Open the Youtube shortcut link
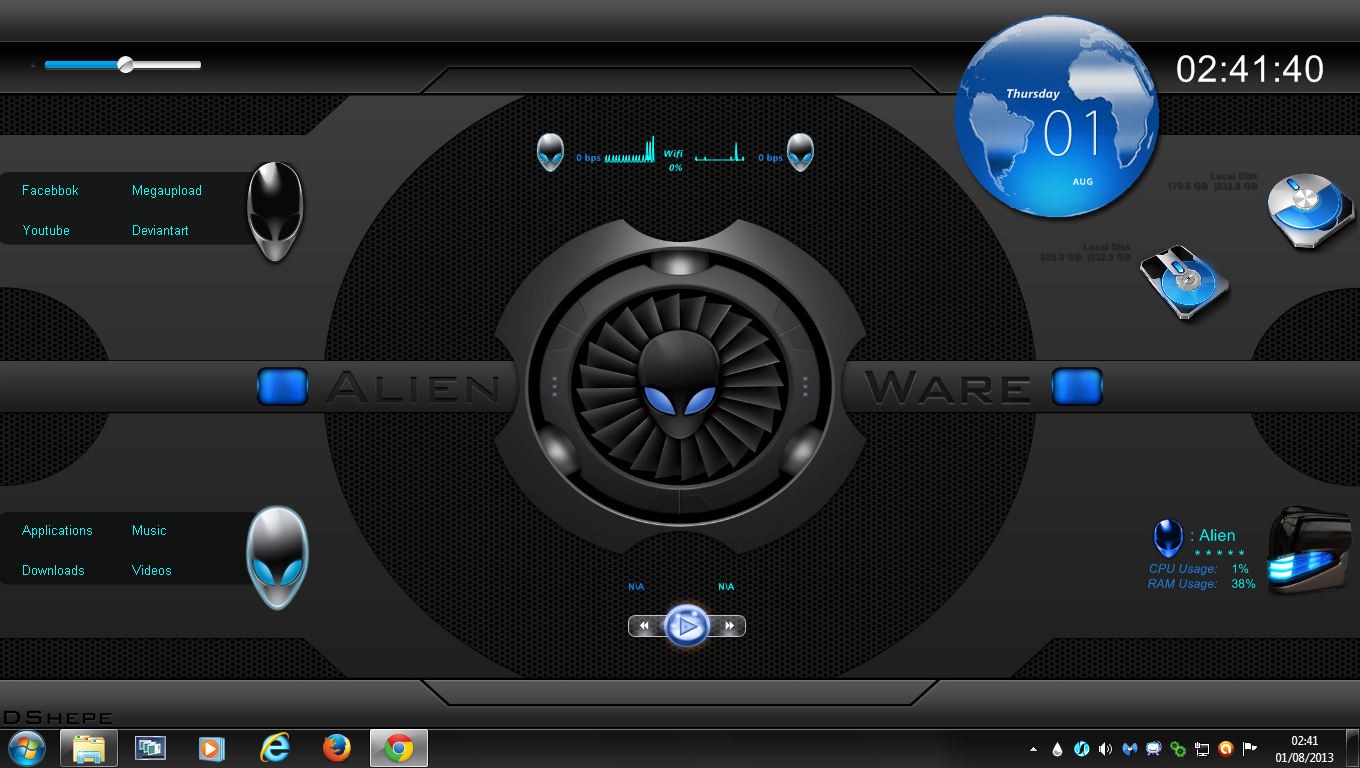1360x768 pixels. [46, 230]
